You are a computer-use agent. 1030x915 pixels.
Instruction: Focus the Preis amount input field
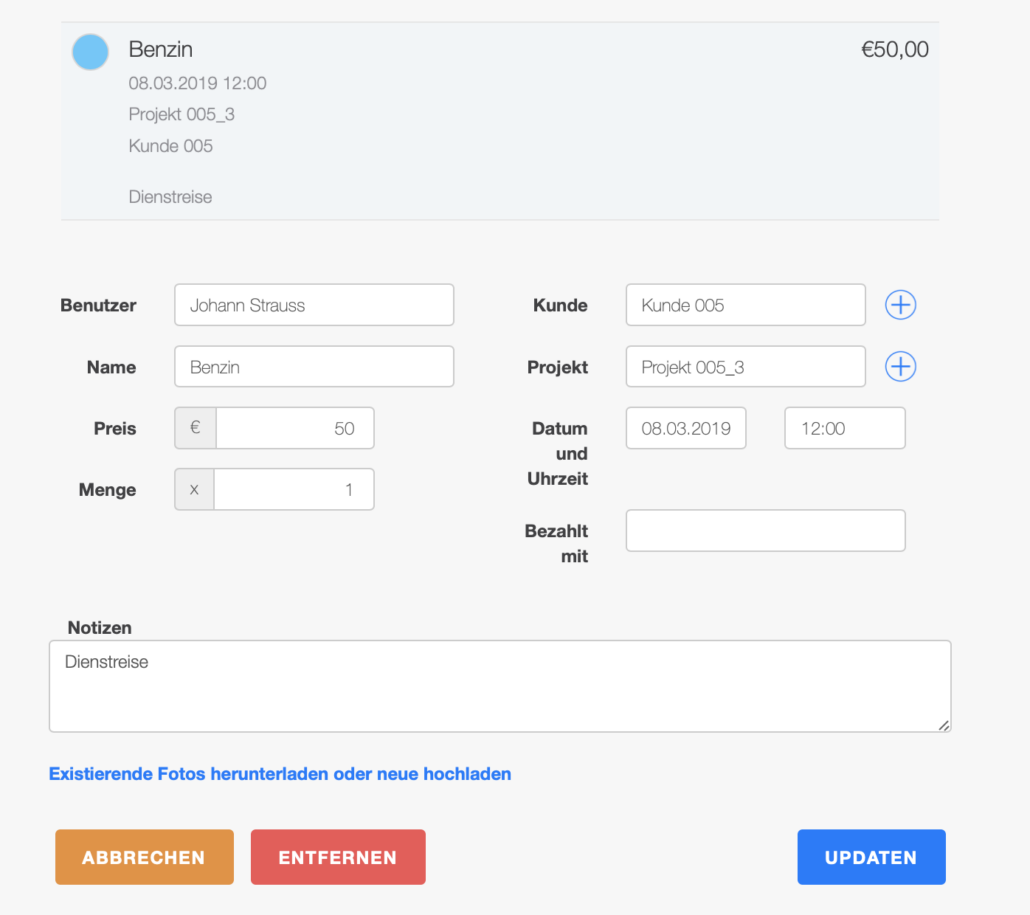294,428
